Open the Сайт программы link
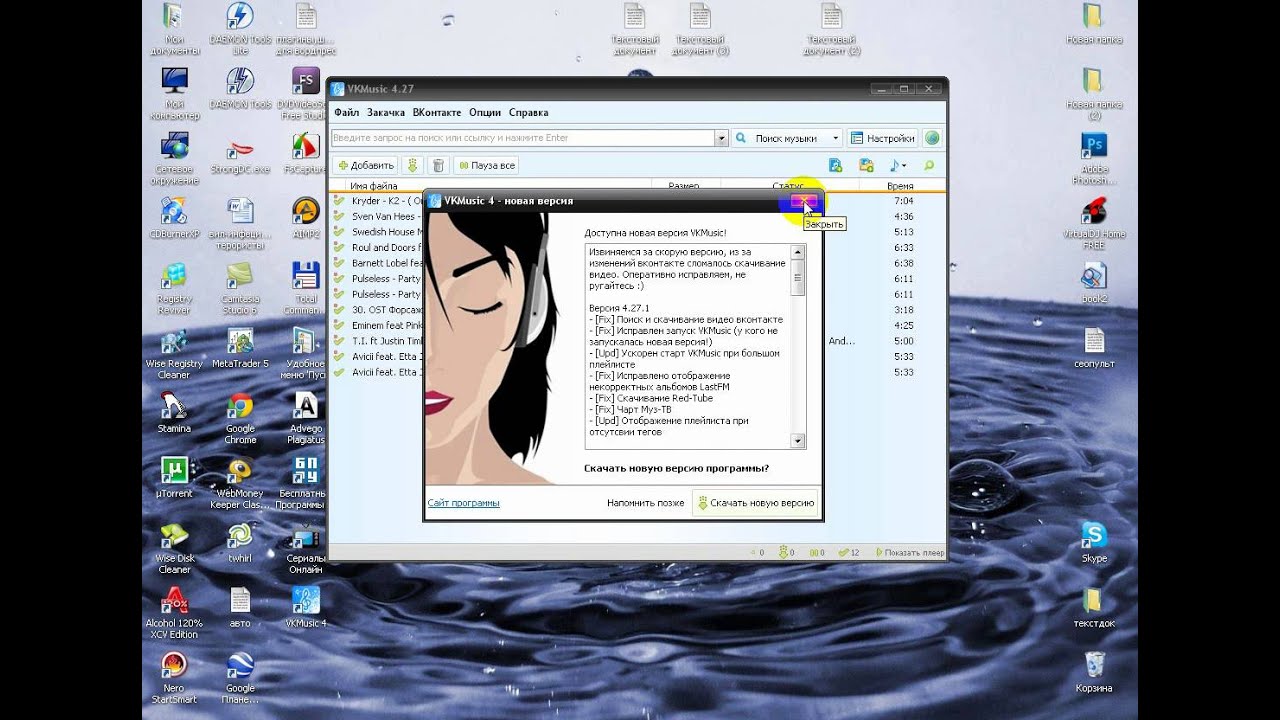The width and height of the screenshot is (1280, 720). 463,503
